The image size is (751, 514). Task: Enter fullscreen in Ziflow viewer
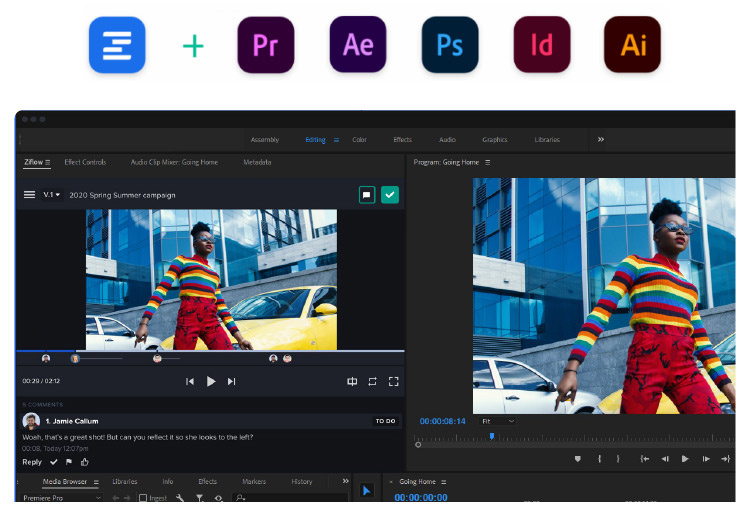click(394, 381)
